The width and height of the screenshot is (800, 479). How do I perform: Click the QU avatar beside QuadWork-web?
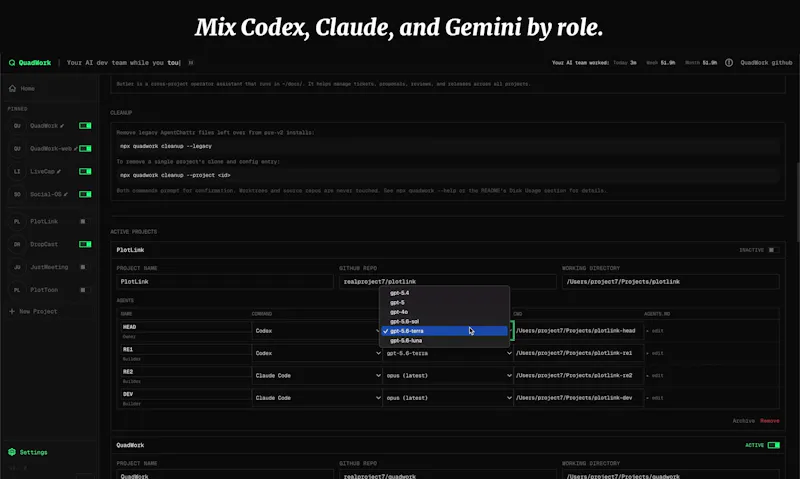point(17,148)
